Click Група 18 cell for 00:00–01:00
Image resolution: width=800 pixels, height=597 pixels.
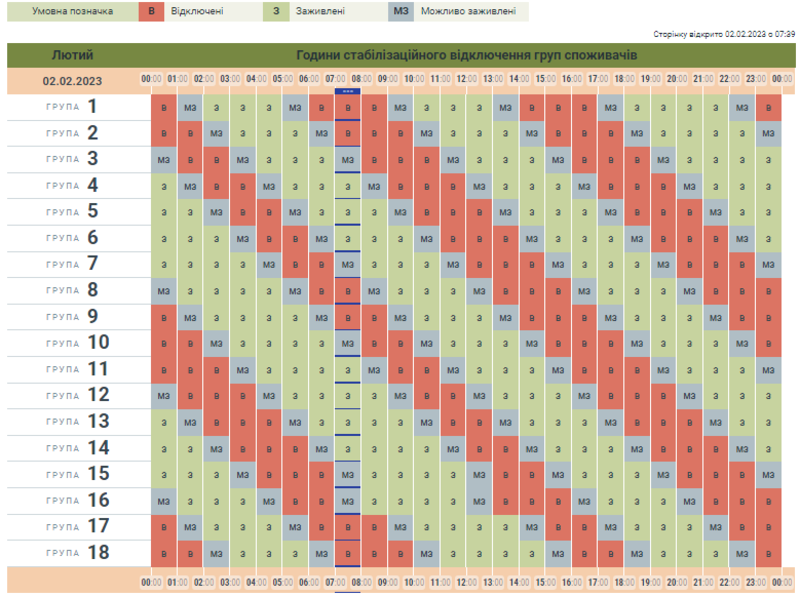[164, 552]
